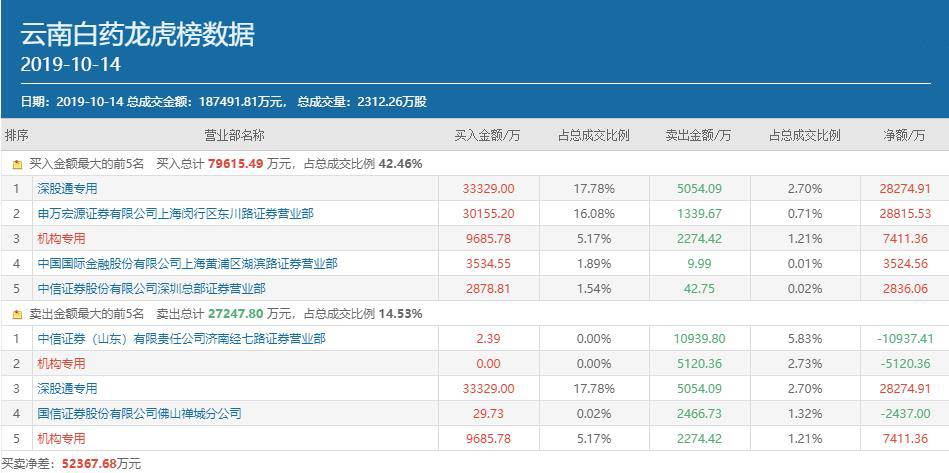949x473 pixels.
Task: Click the net amount 3524.56
Action: point(904,264)
